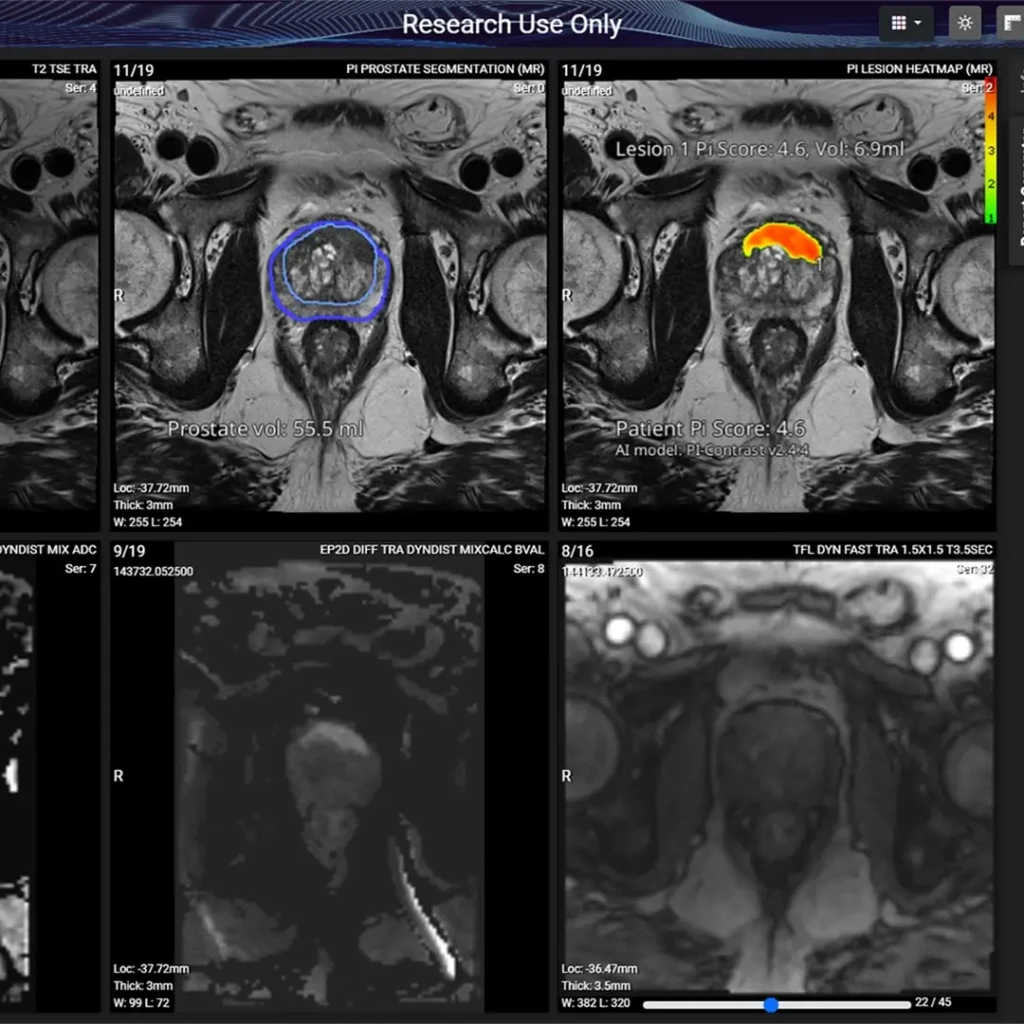This screenshot has width=1024, height=1024.
Task: Click the Research Use Only banner
Action: click(512, 24)
